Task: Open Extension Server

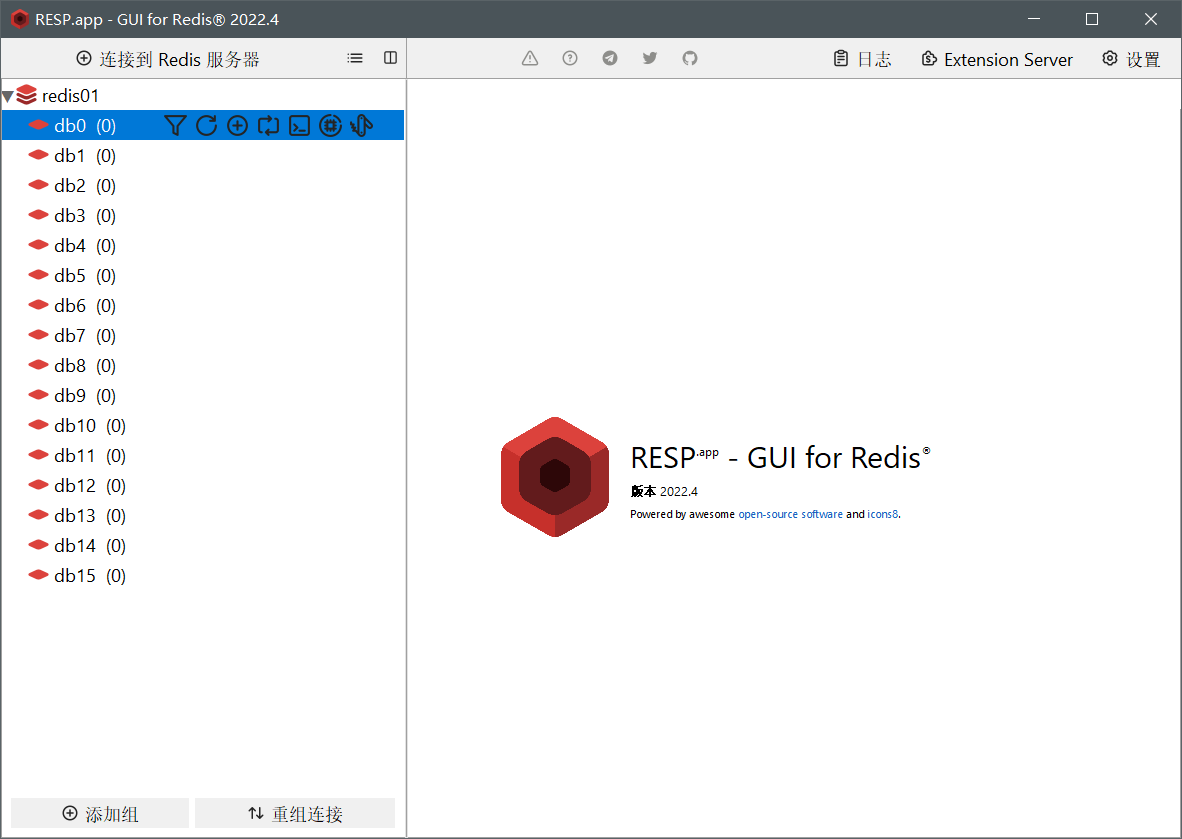Action: (997, 59)
